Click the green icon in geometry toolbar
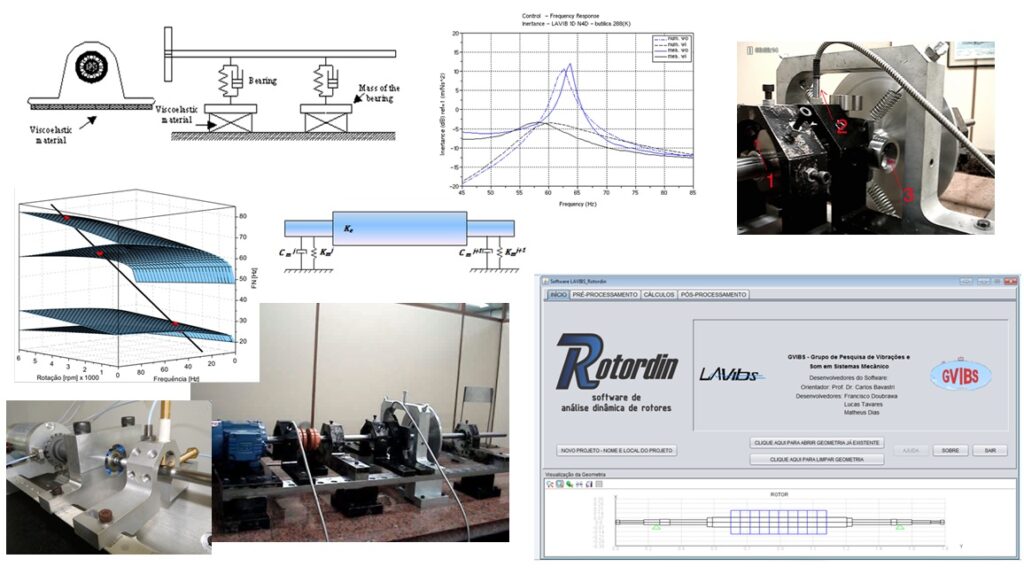 569,484
